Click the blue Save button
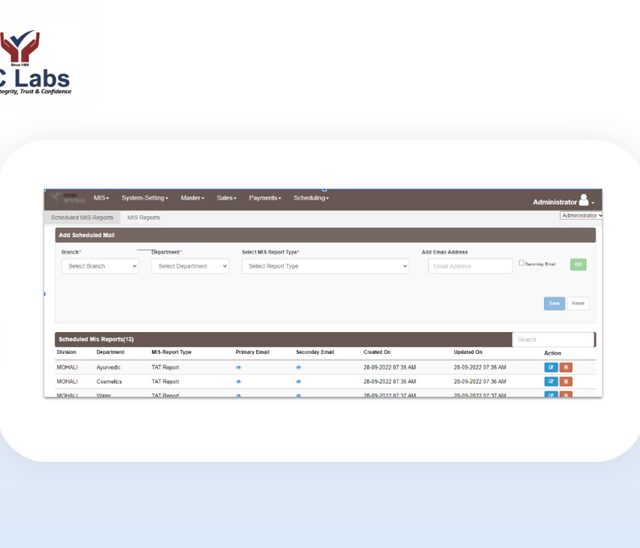This screenshot has height=548, width=640. pyautogui.click(x=554, y=303)
